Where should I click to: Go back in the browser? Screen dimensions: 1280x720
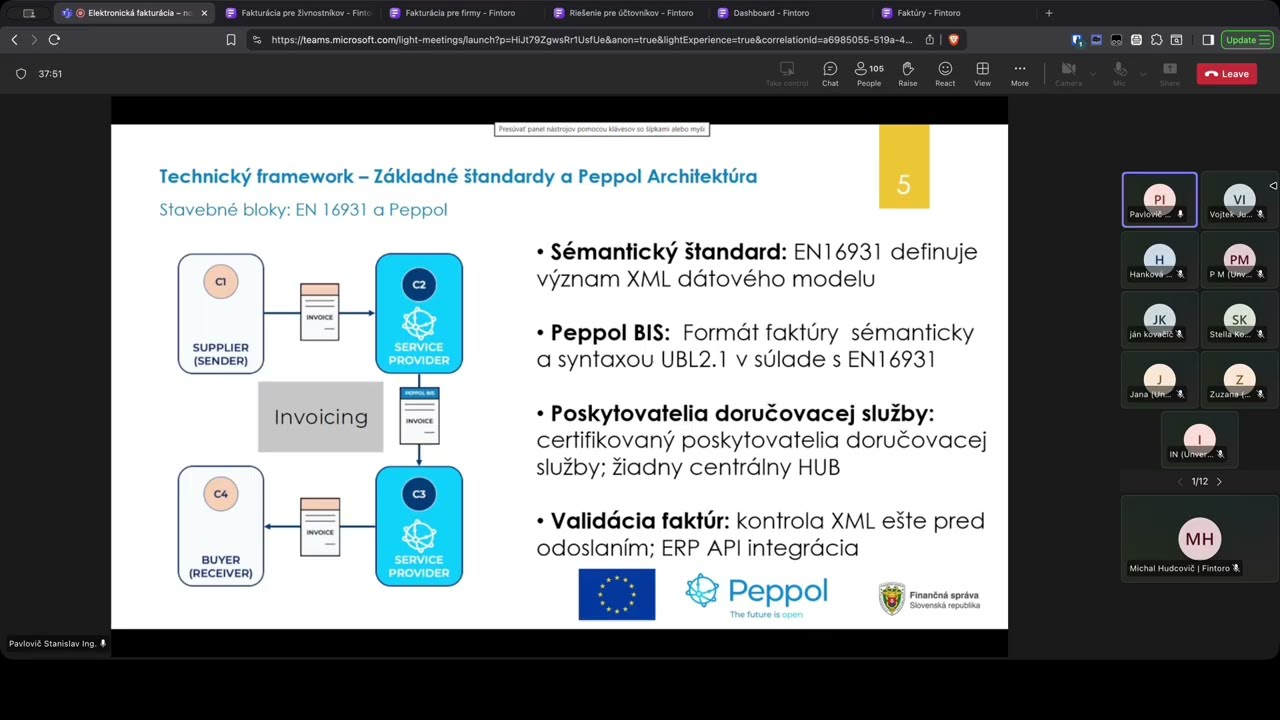(x=14, y=40)
